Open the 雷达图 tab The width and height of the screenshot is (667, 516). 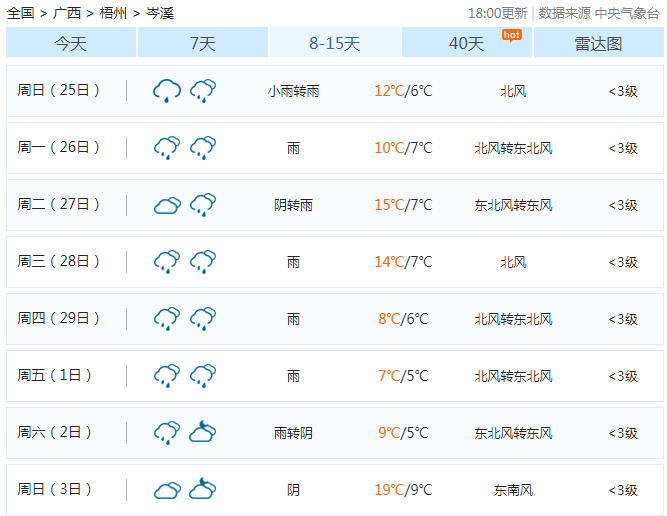click(598, 43)
